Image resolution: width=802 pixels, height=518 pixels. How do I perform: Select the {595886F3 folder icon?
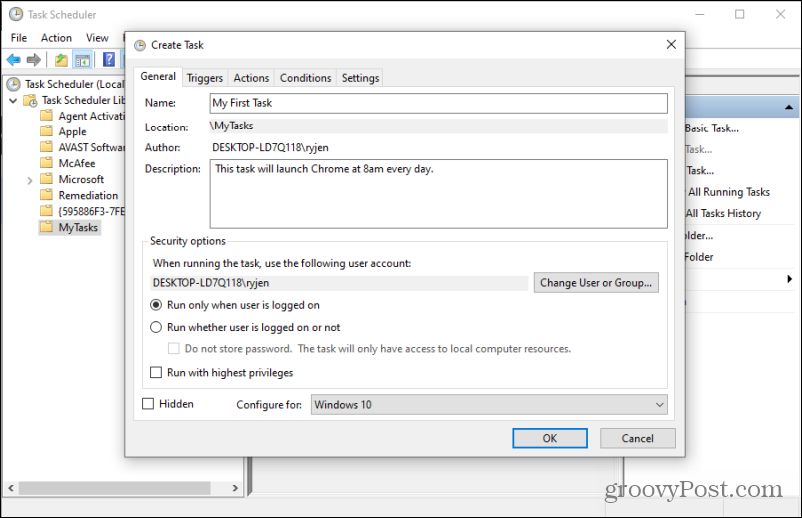click(x=46, y=211)
